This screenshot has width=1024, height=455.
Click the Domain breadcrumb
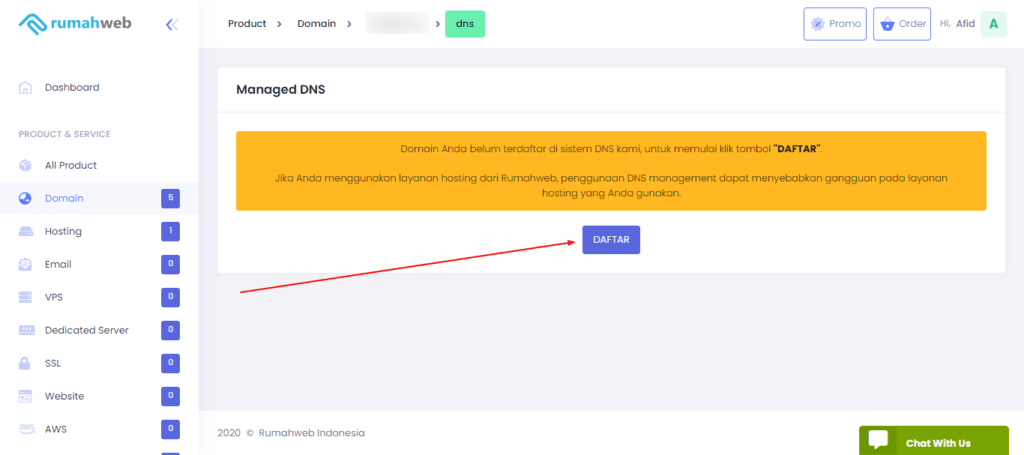click(317, 24)
